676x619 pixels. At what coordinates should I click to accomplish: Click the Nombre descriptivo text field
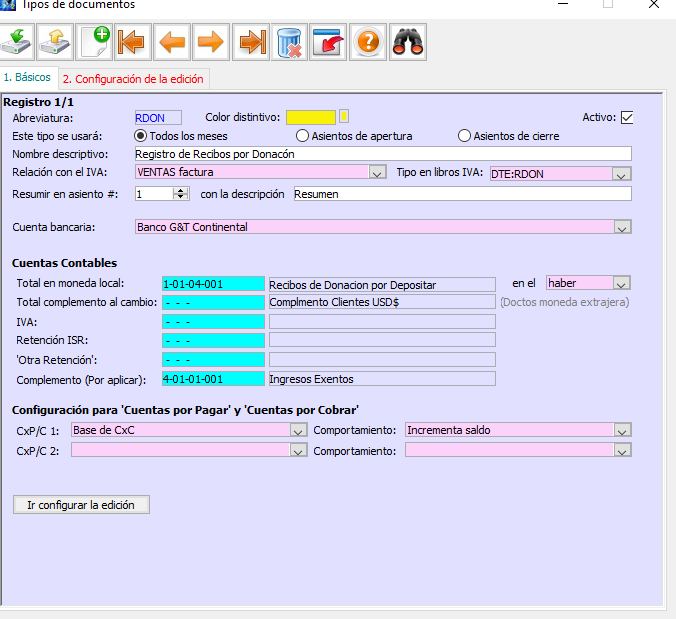[382, 154]
